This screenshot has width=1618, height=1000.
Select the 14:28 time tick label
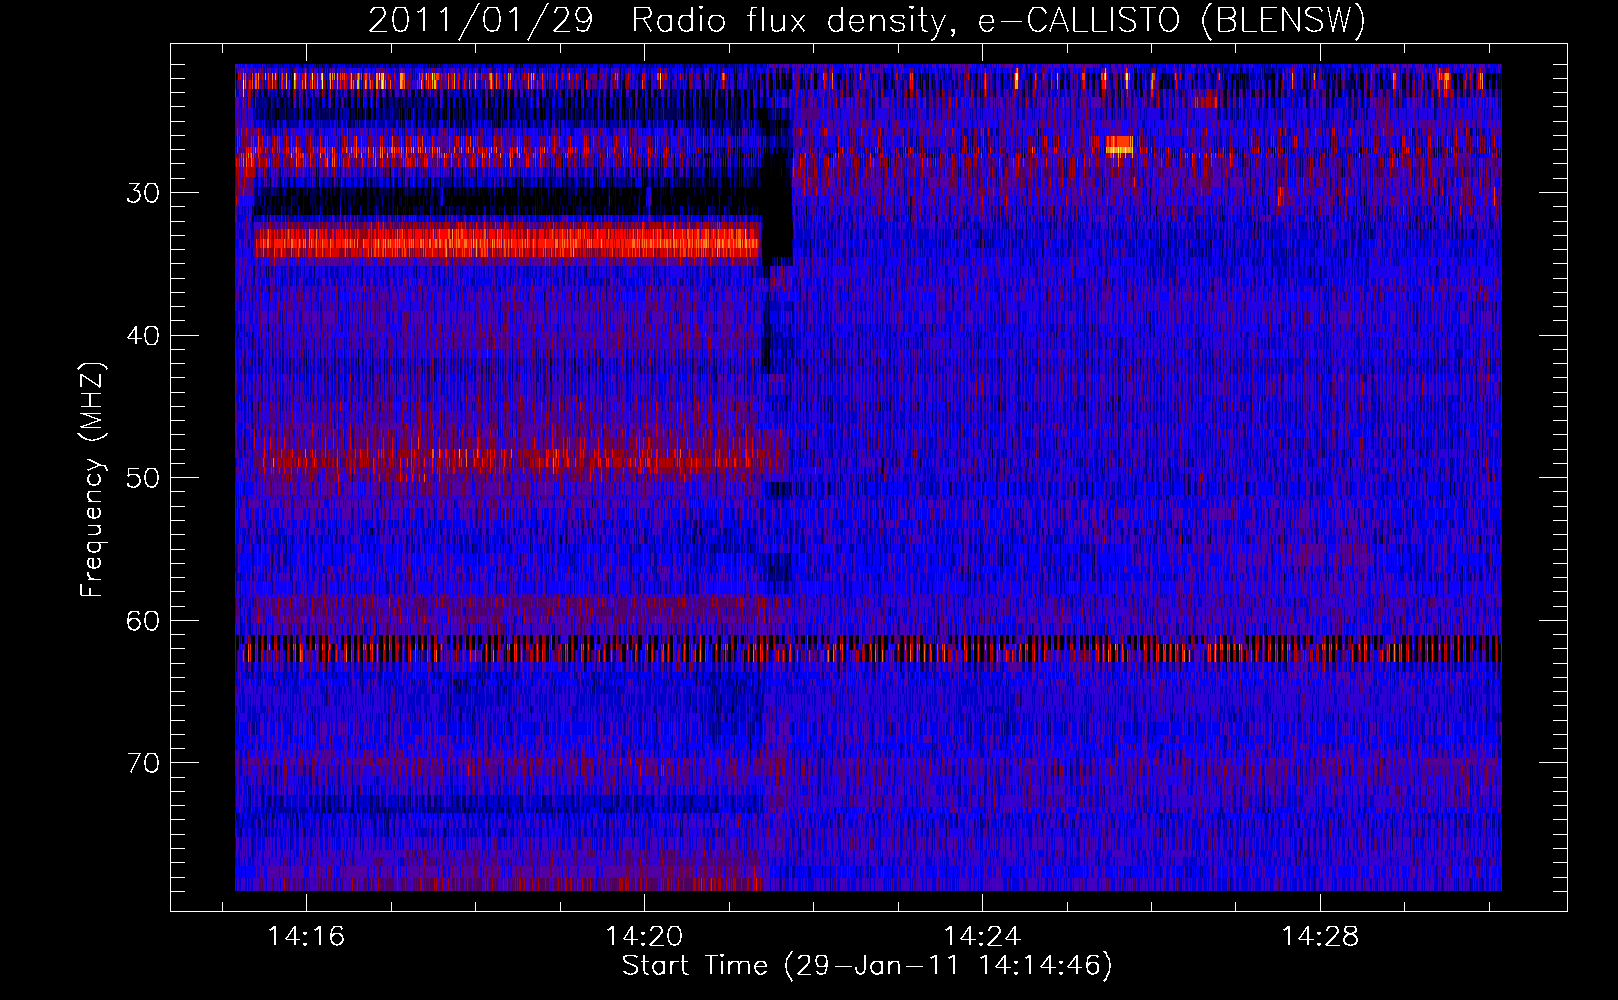[x=1320, y=936]
